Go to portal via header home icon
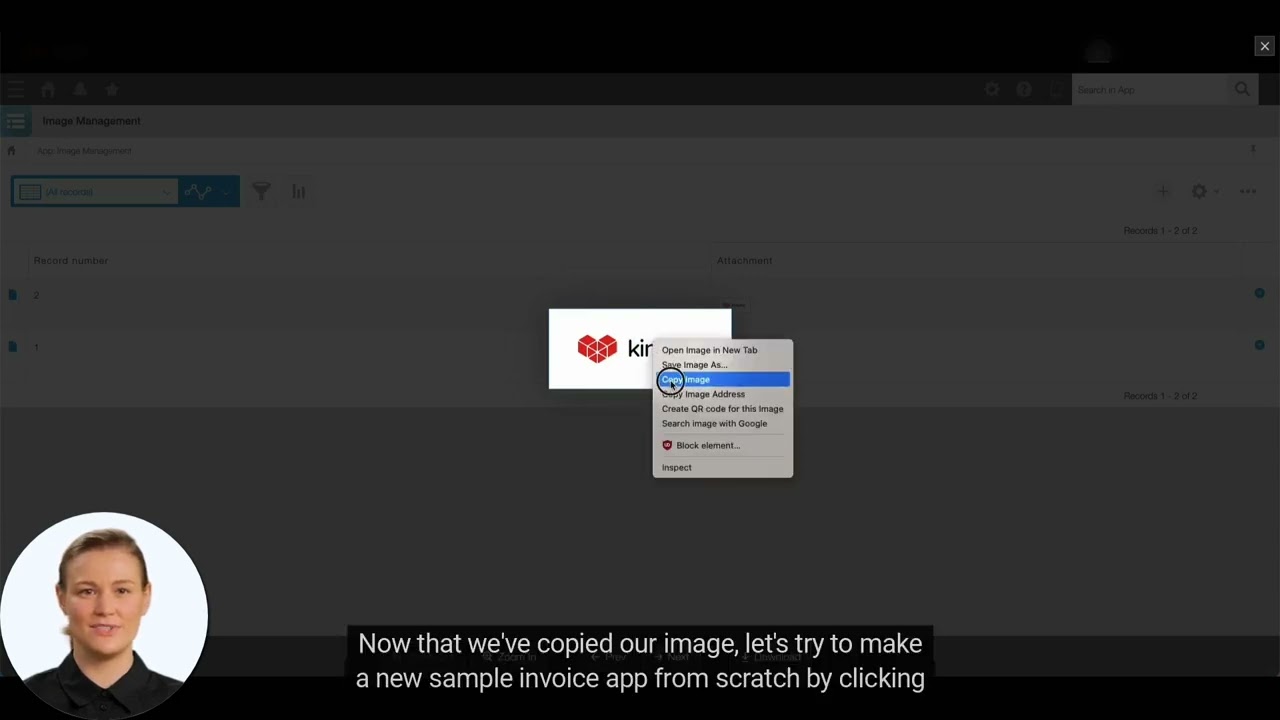 tap(48, 89)
